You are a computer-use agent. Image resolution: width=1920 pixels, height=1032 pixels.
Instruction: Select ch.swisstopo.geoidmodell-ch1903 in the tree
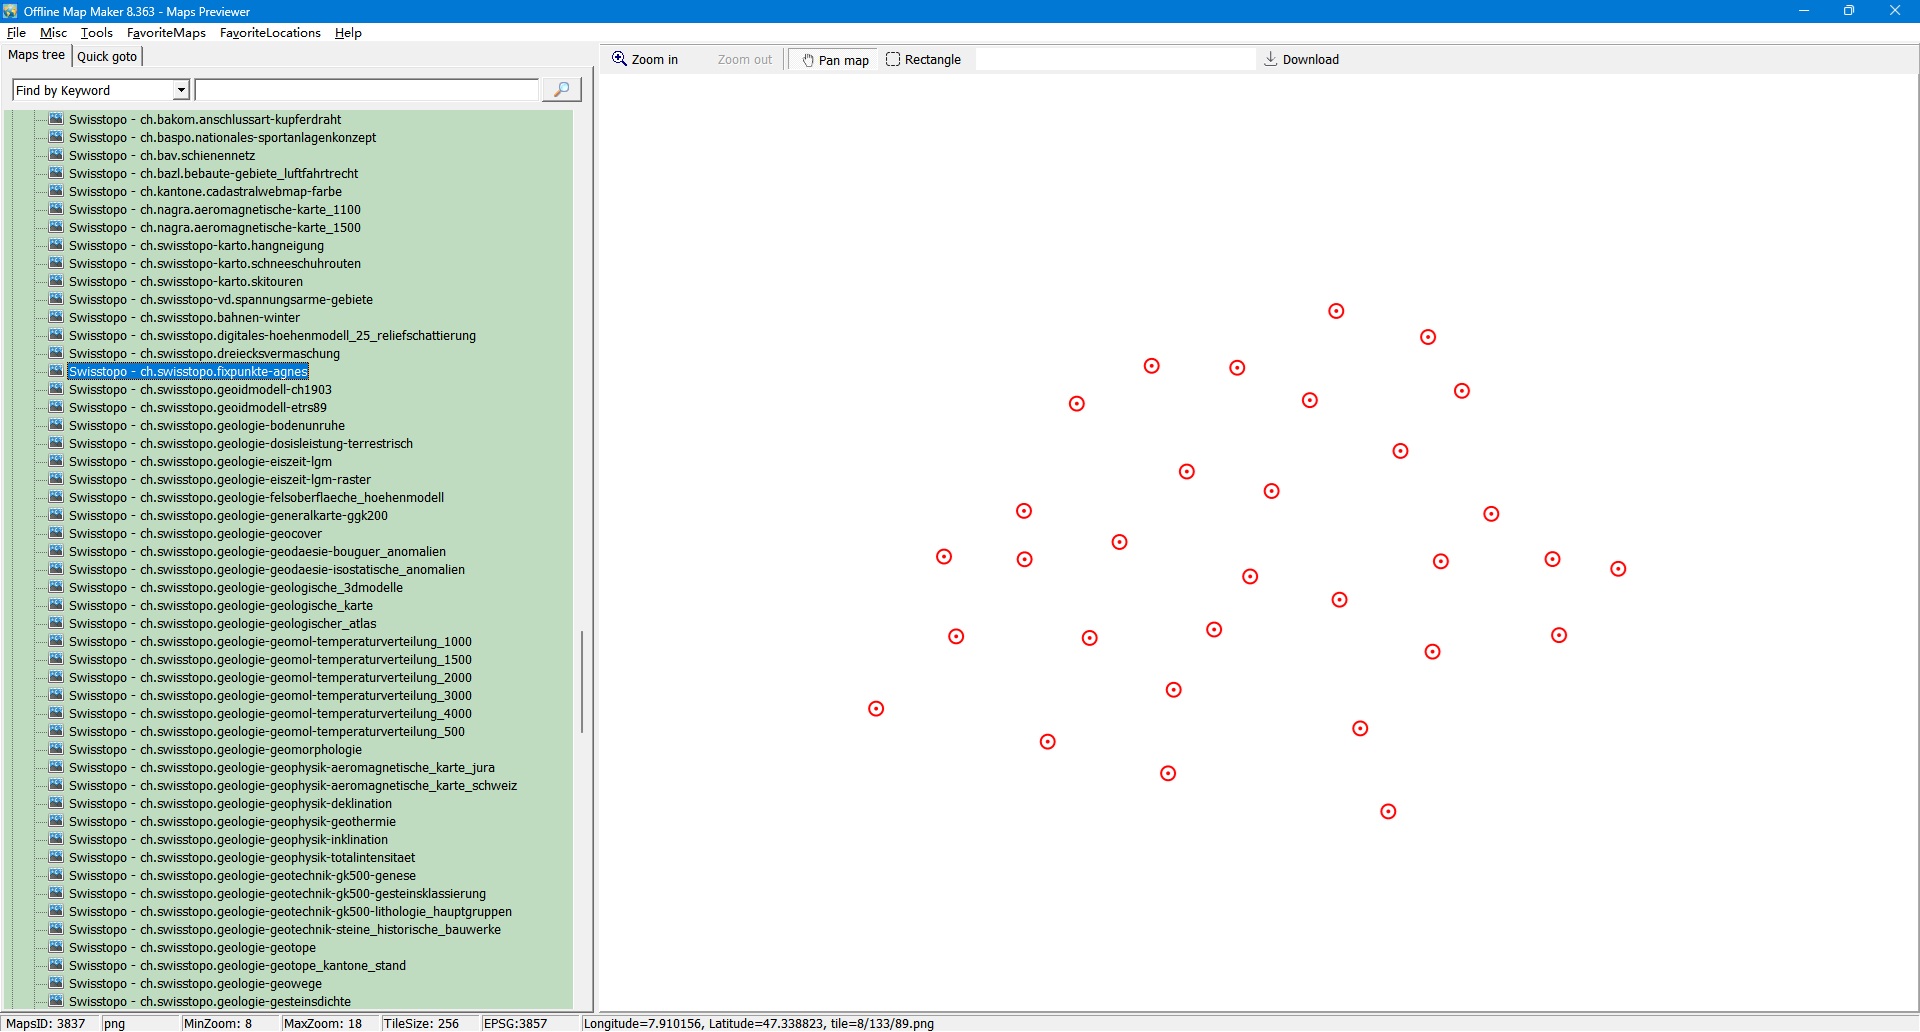coord(200,390)
